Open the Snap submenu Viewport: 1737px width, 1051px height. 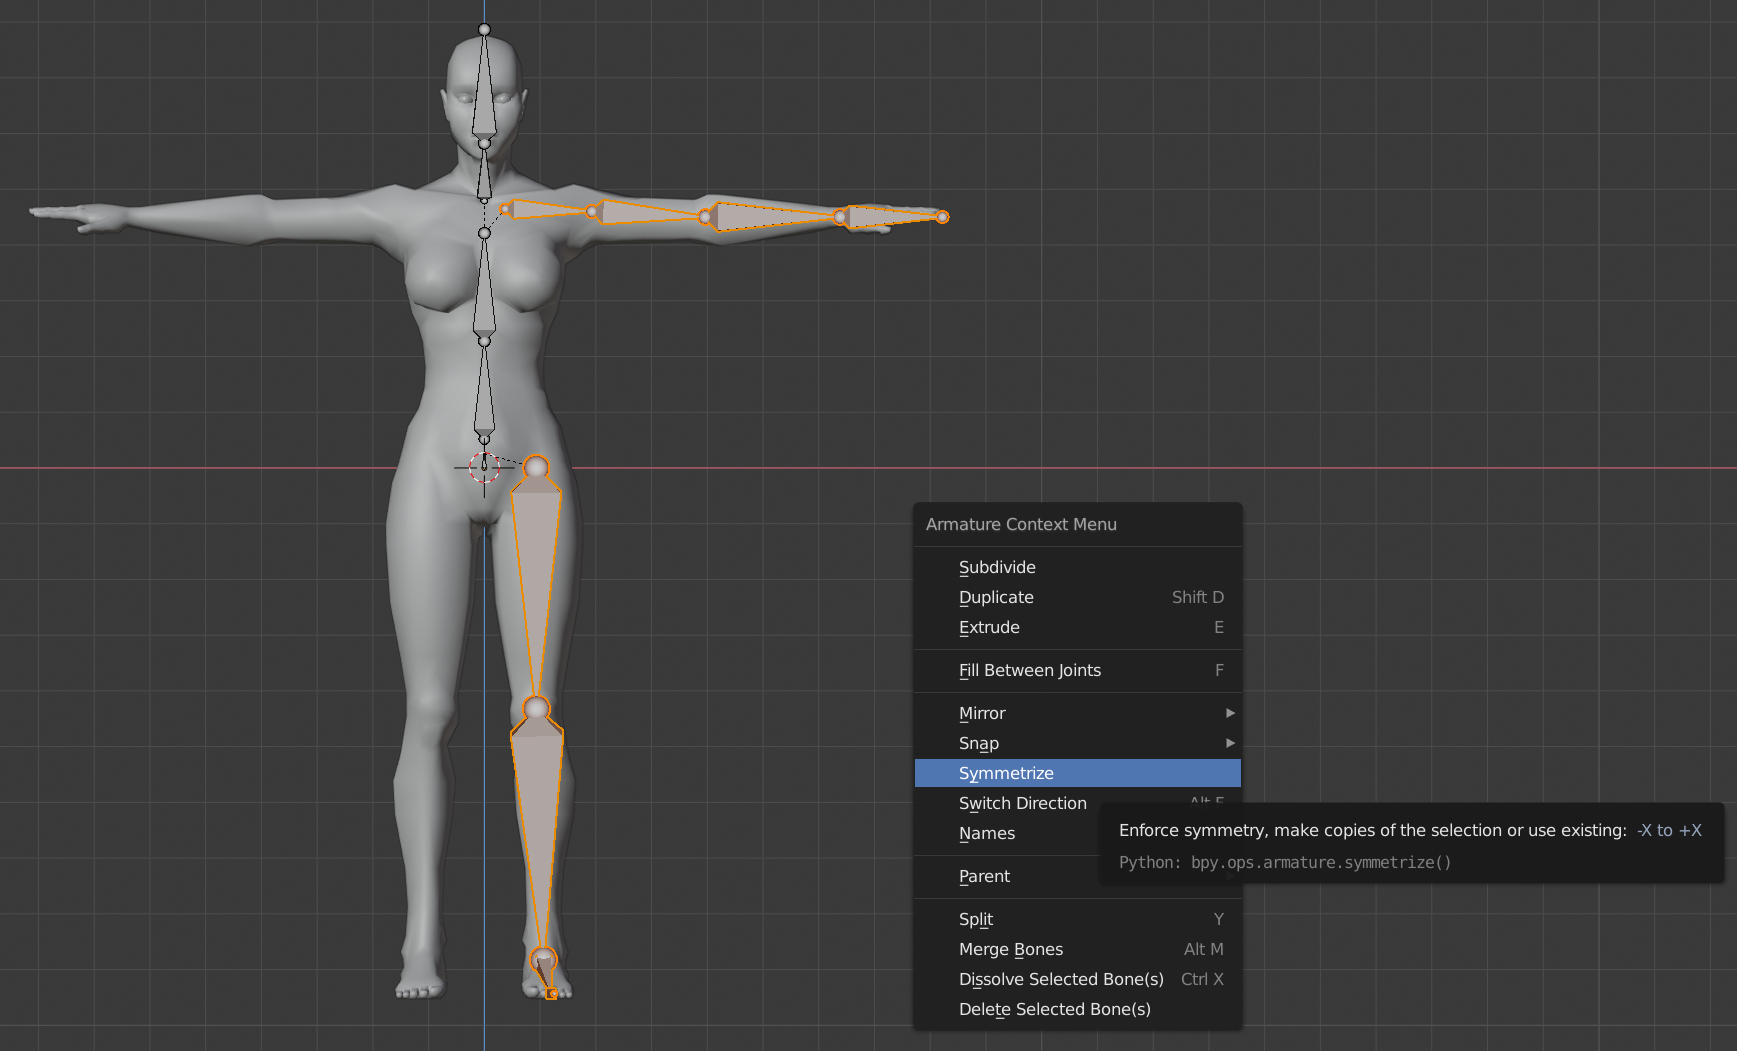point(1077,743)
